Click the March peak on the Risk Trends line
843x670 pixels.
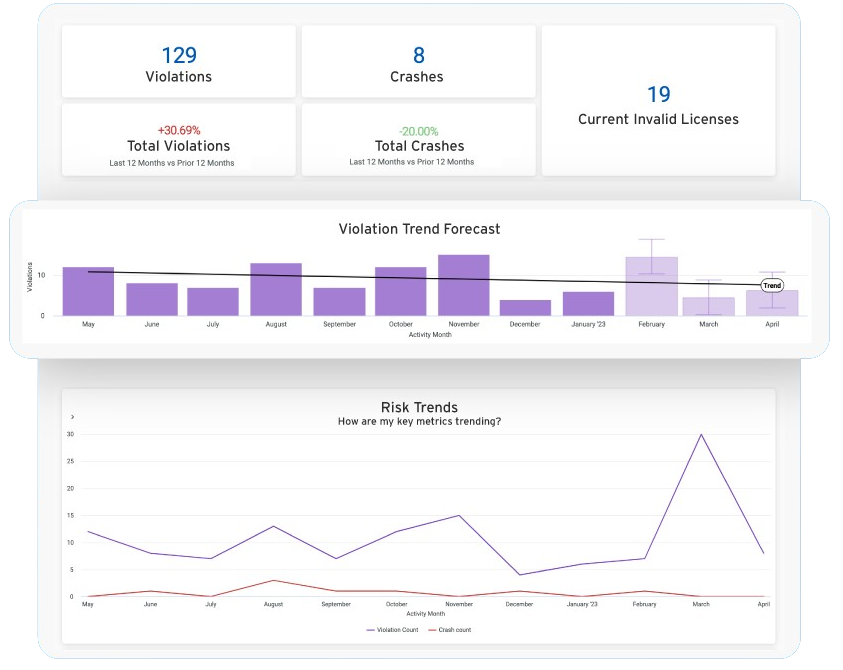point(700,435)
